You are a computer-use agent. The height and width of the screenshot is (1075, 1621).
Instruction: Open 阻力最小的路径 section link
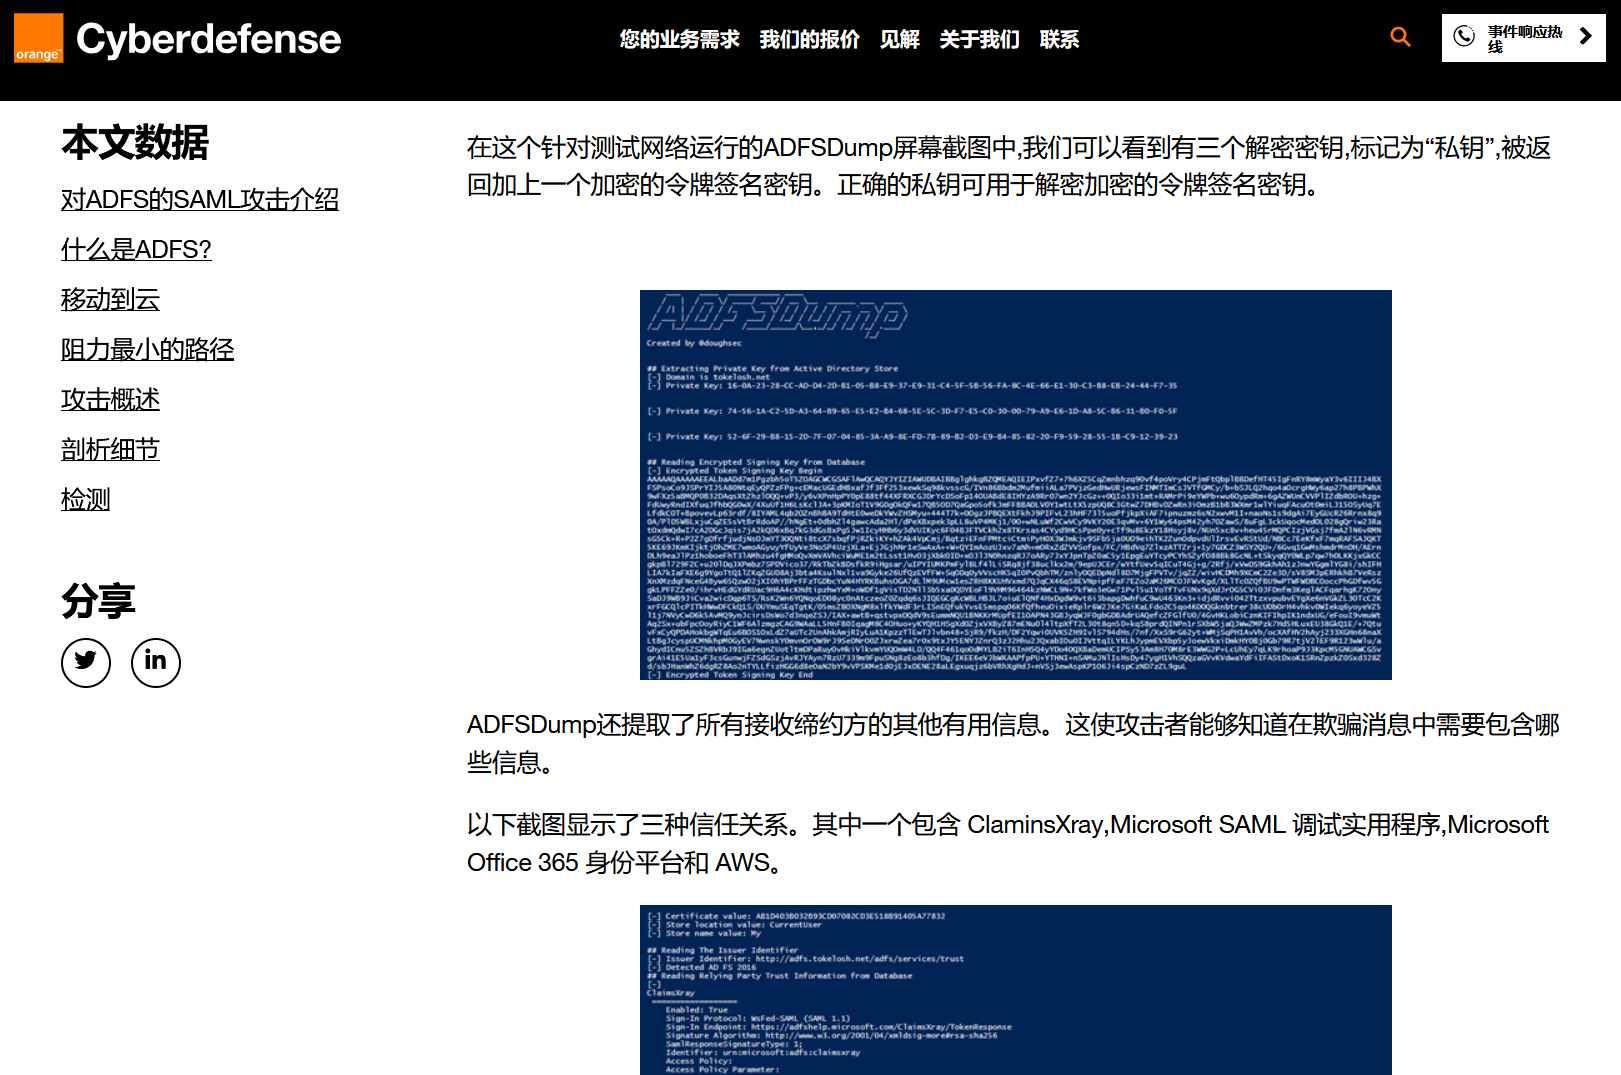[x=147, y=350]
